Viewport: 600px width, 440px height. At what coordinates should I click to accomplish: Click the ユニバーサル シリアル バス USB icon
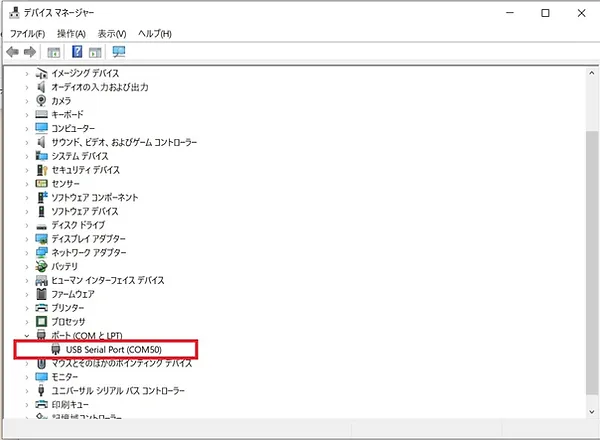pos(41,391)
